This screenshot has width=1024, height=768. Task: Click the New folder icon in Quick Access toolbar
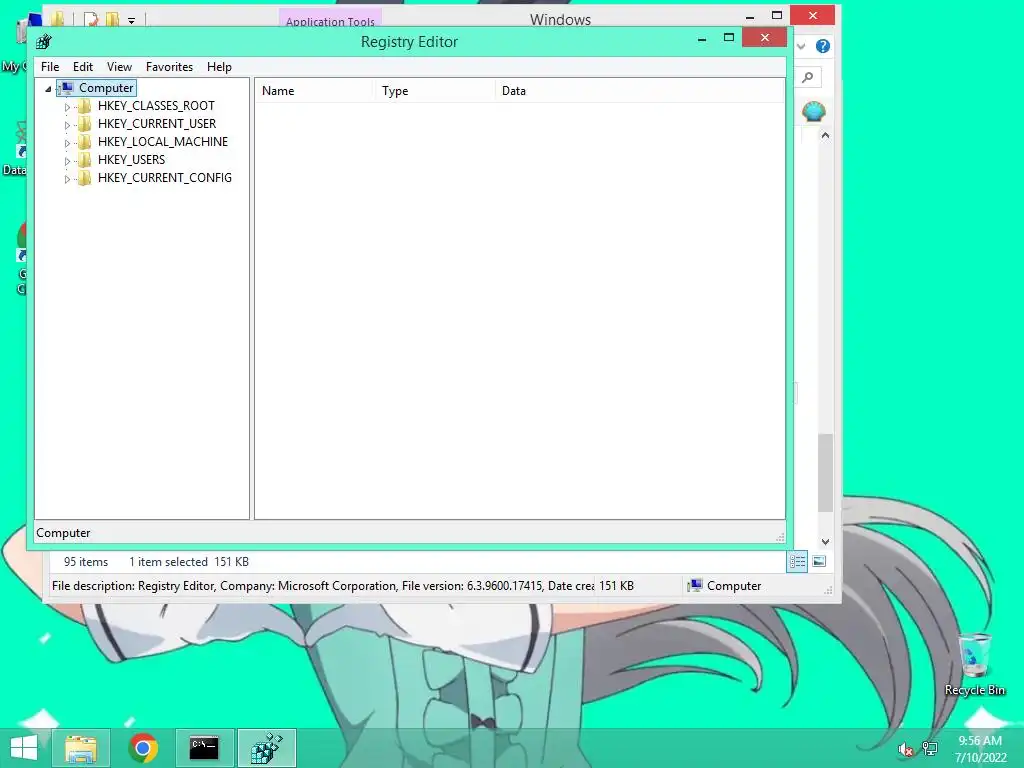[112, 19]
